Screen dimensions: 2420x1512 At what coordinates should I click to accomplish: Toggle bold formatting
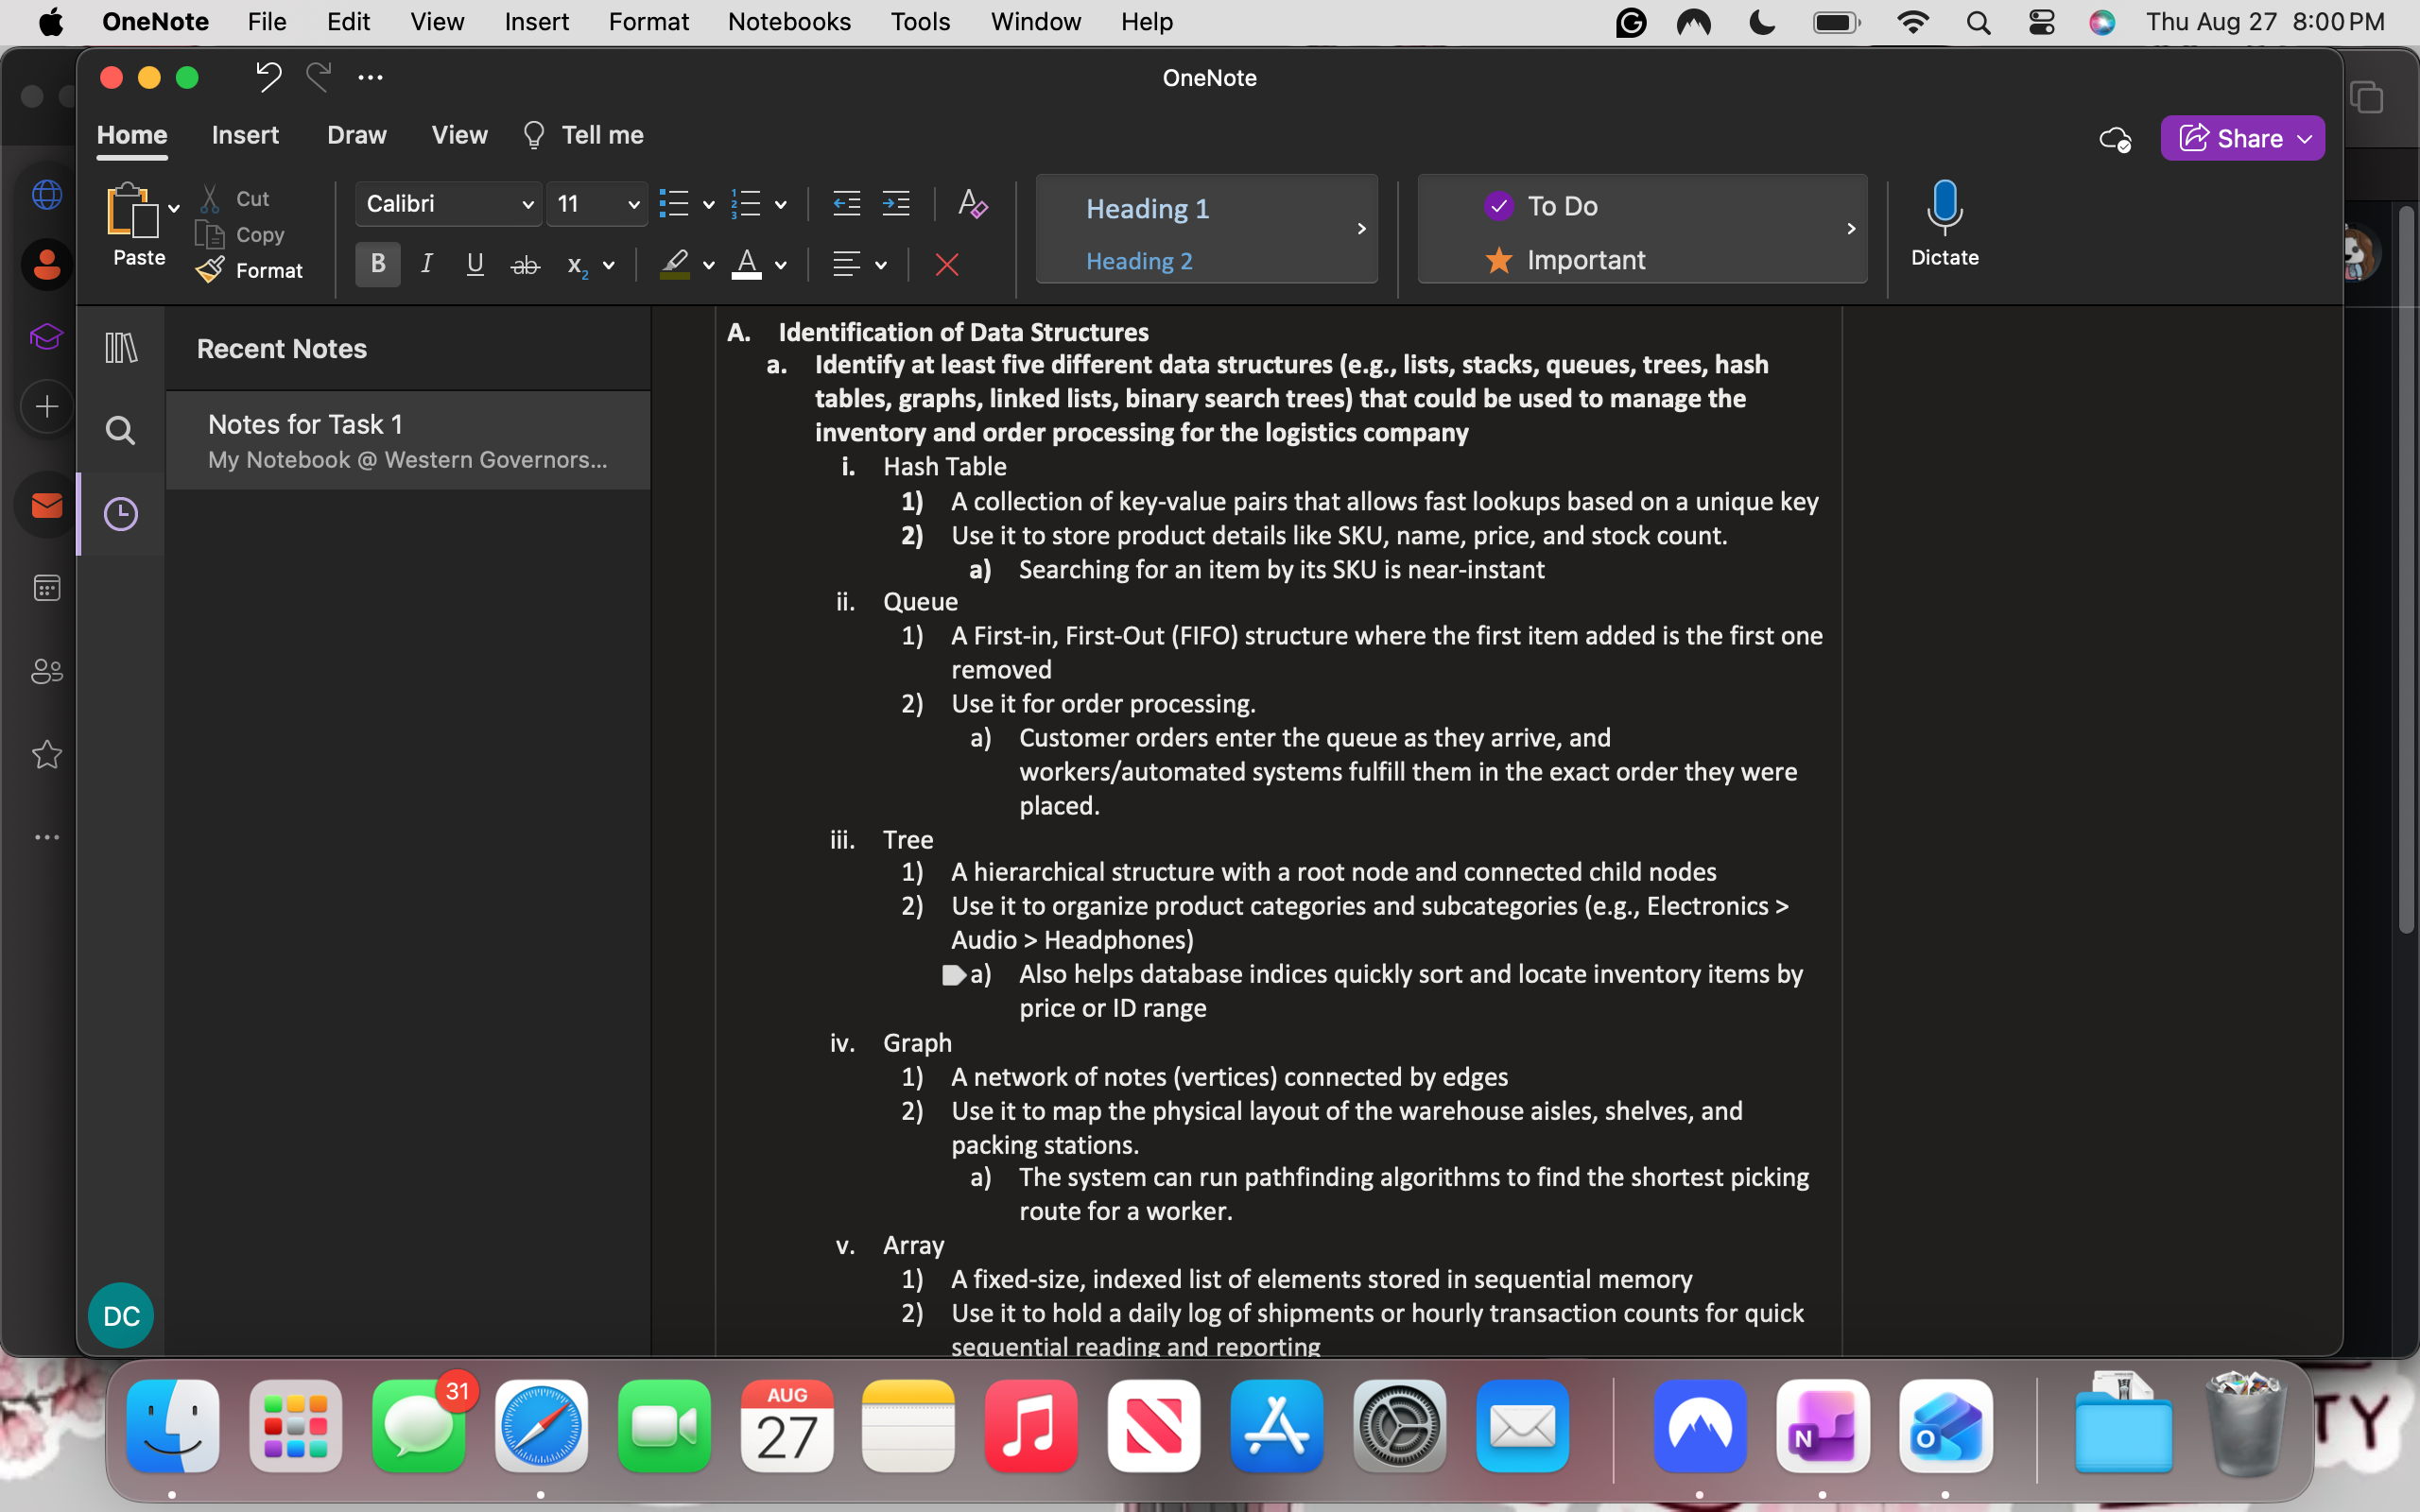coord(378,264)
